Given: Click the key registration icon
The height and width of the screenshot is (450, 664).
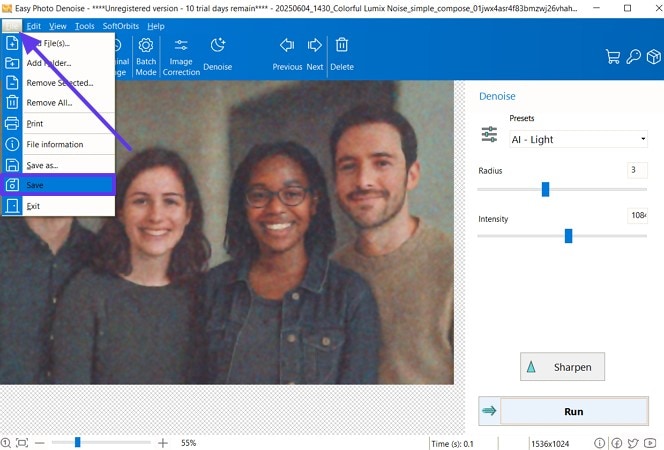Looking at the screenshot, I should click(634, 56).
